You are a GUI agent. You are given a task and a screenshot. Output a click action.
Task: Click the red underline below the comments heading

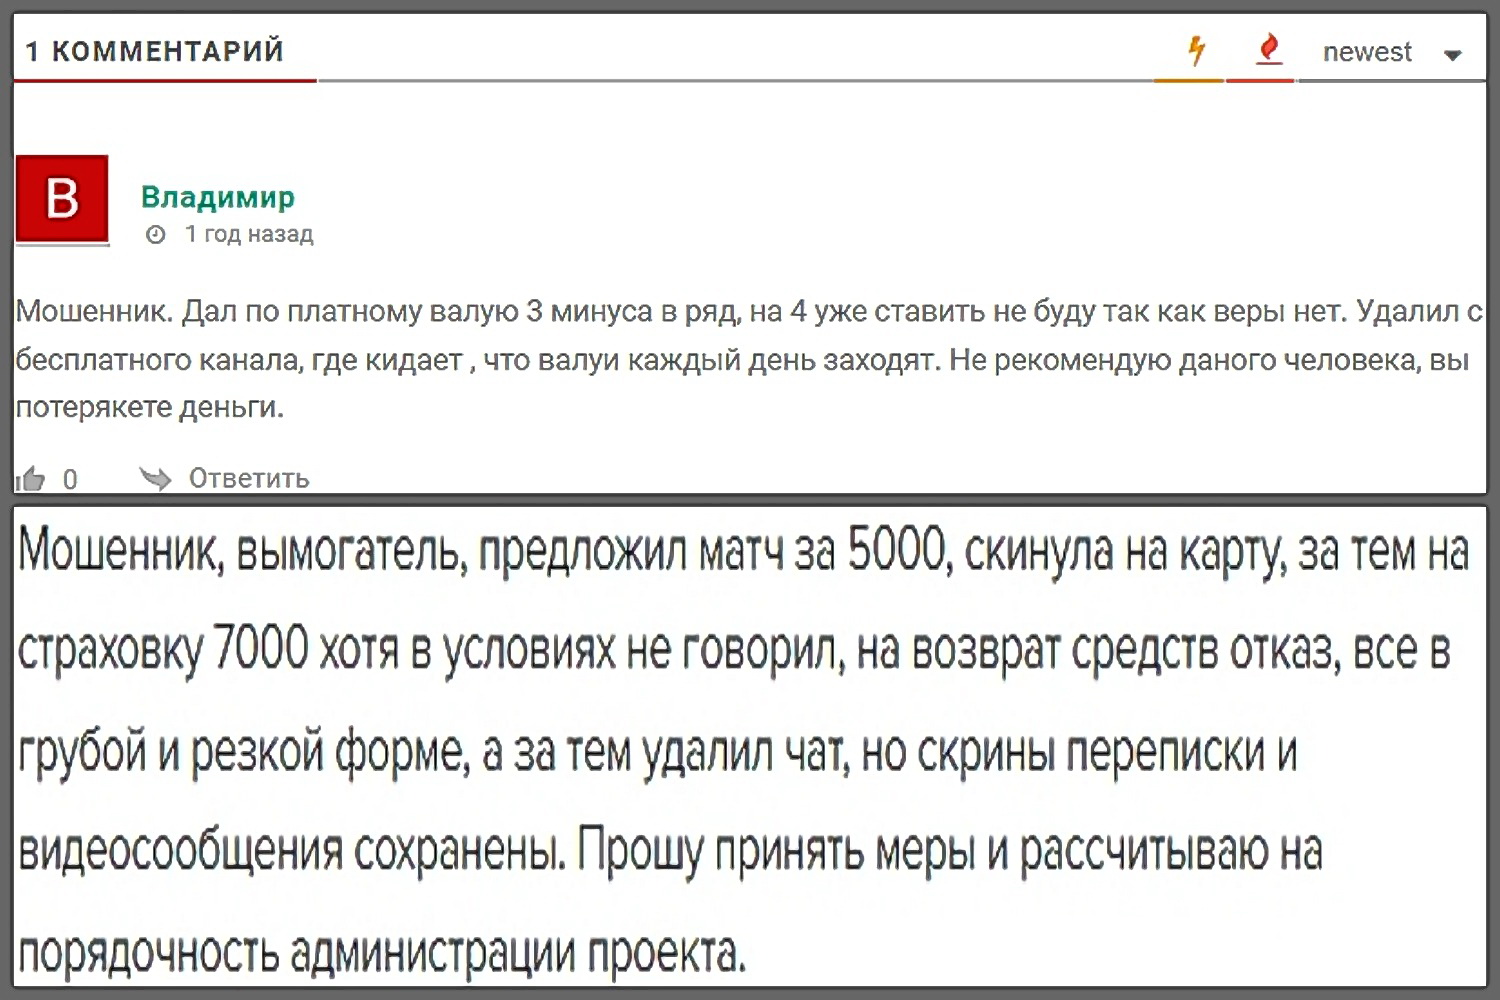point(165,80)
